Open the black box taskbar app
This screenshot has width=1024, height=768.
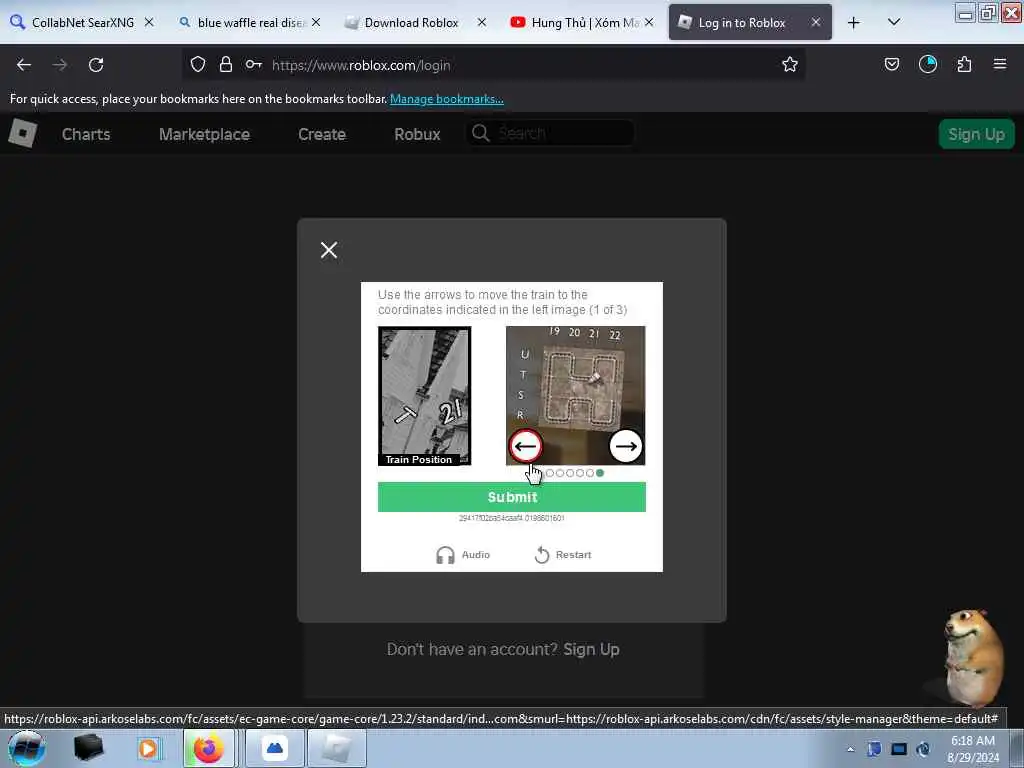(88, 748)
